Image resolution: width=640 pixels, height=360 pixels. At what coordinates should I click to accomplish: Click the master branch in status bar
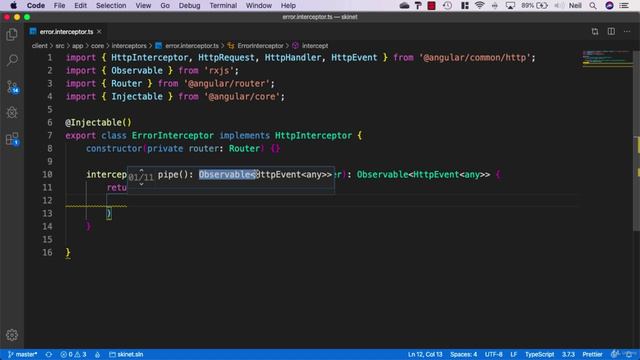tap(23, 354)
